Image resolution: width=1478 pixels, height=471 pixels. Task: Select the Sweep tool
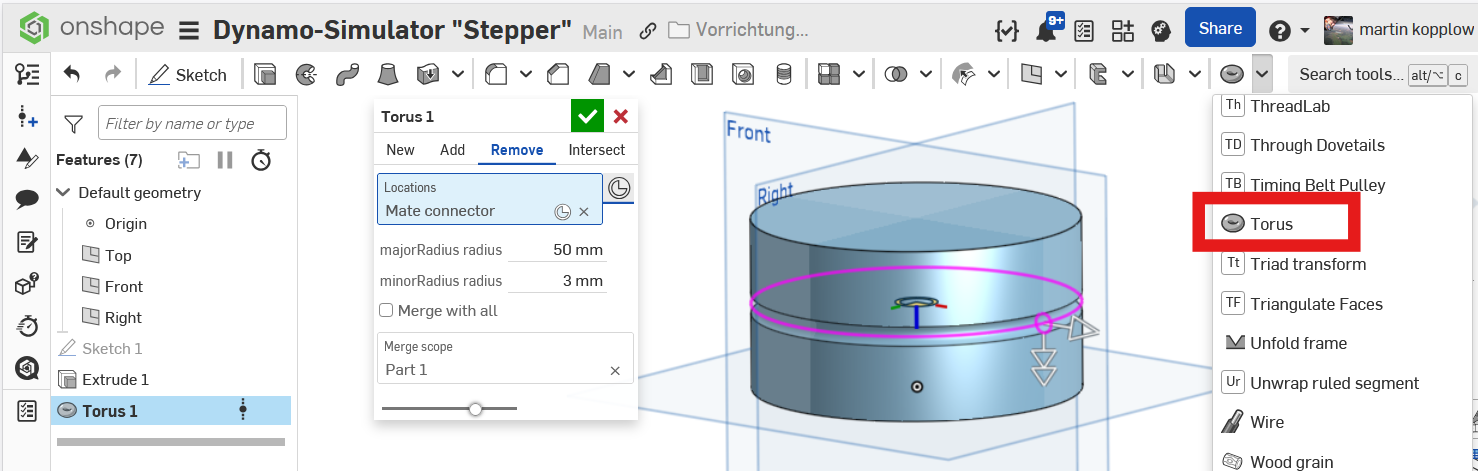347,74
